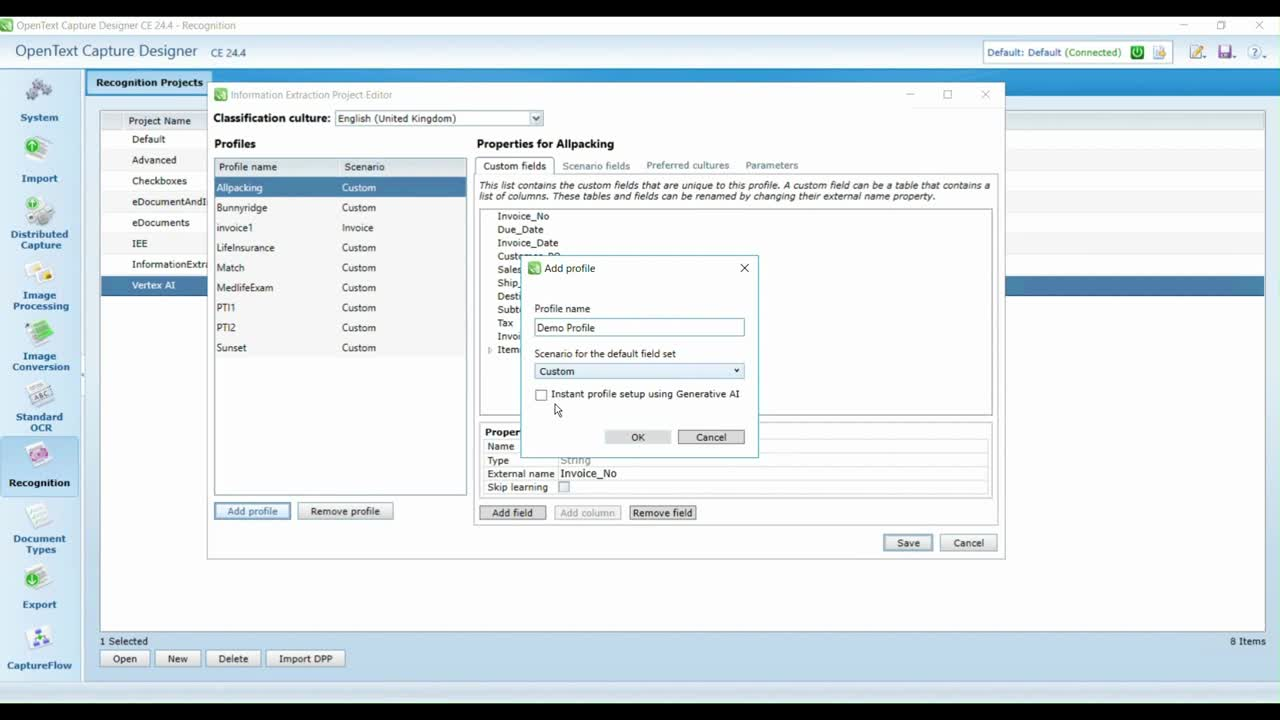Select the Invoice_No custom field
Image resolution: width=1280 pixels, height=720 pixels.
523,216
